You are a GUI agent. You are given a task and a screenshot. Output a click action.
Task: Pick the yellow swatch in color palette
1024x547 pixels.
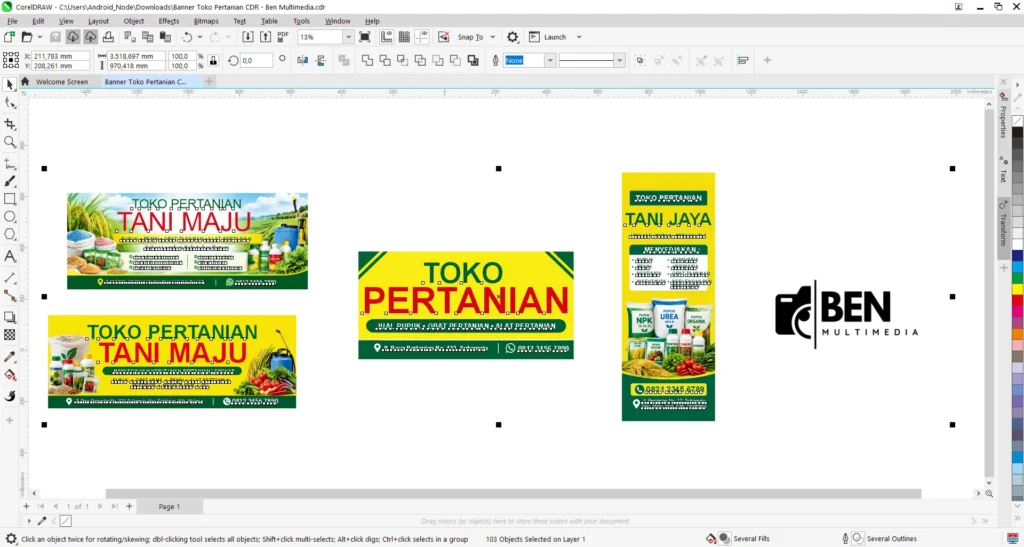point(1017,289)
